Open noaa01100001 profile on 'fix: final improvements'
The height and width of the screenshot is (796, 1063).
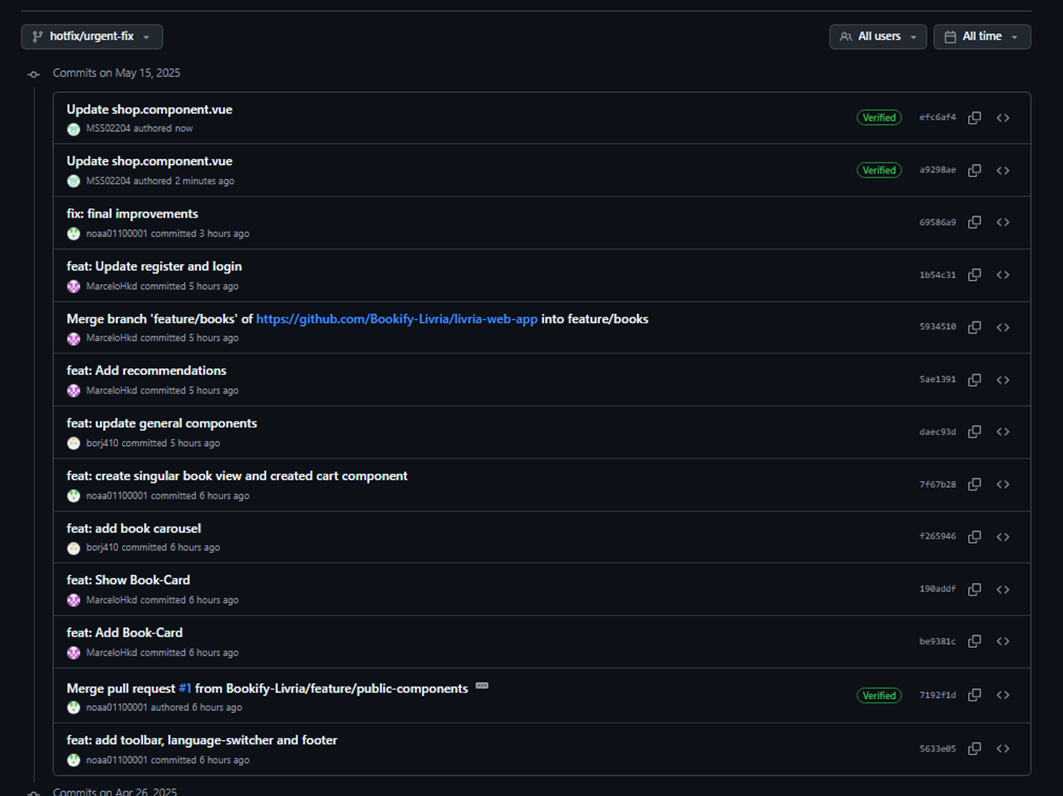pos(117,233)
